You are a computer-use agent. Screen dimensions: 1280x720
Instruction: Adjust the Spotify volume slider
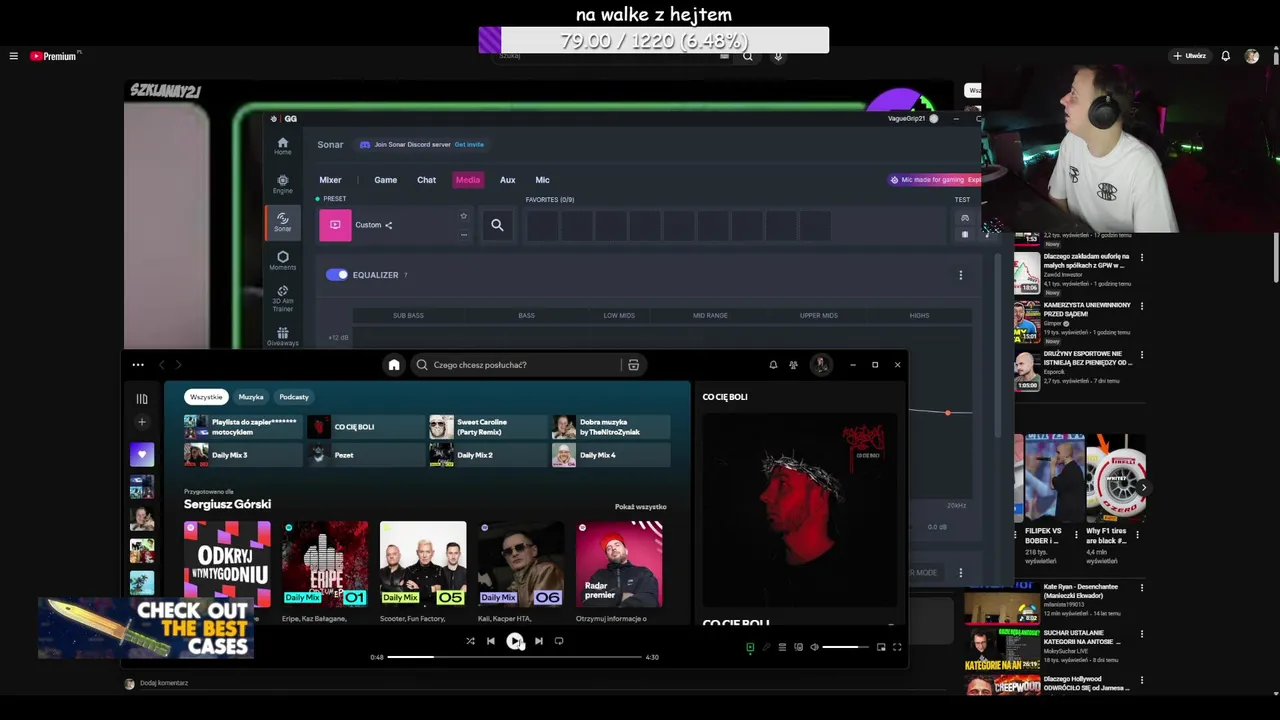pos(846,647)
